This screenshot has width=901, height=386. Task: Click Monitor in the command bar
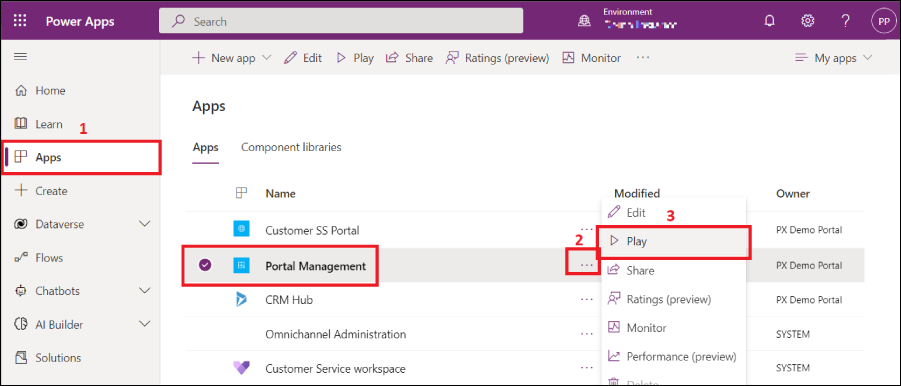[x=591, y=58]
